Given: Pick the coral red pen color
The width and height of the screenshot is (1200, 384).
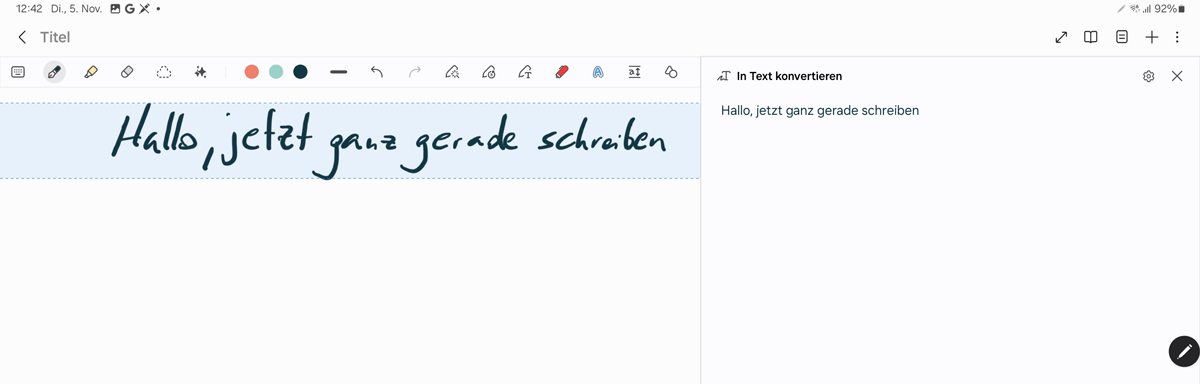Looking at the screenshot, I should click(252, 72).
